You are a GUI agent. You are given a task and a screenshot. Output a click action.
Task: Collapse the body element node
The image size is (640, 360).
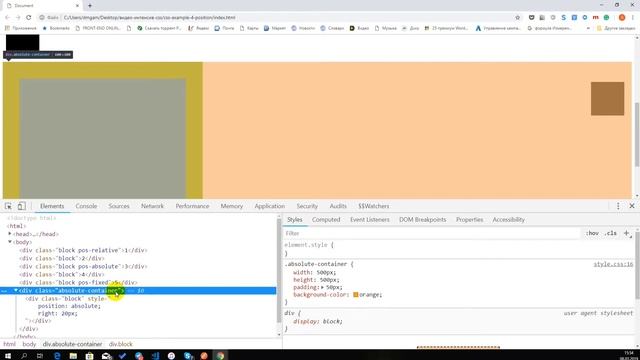[x=10, y=242]
